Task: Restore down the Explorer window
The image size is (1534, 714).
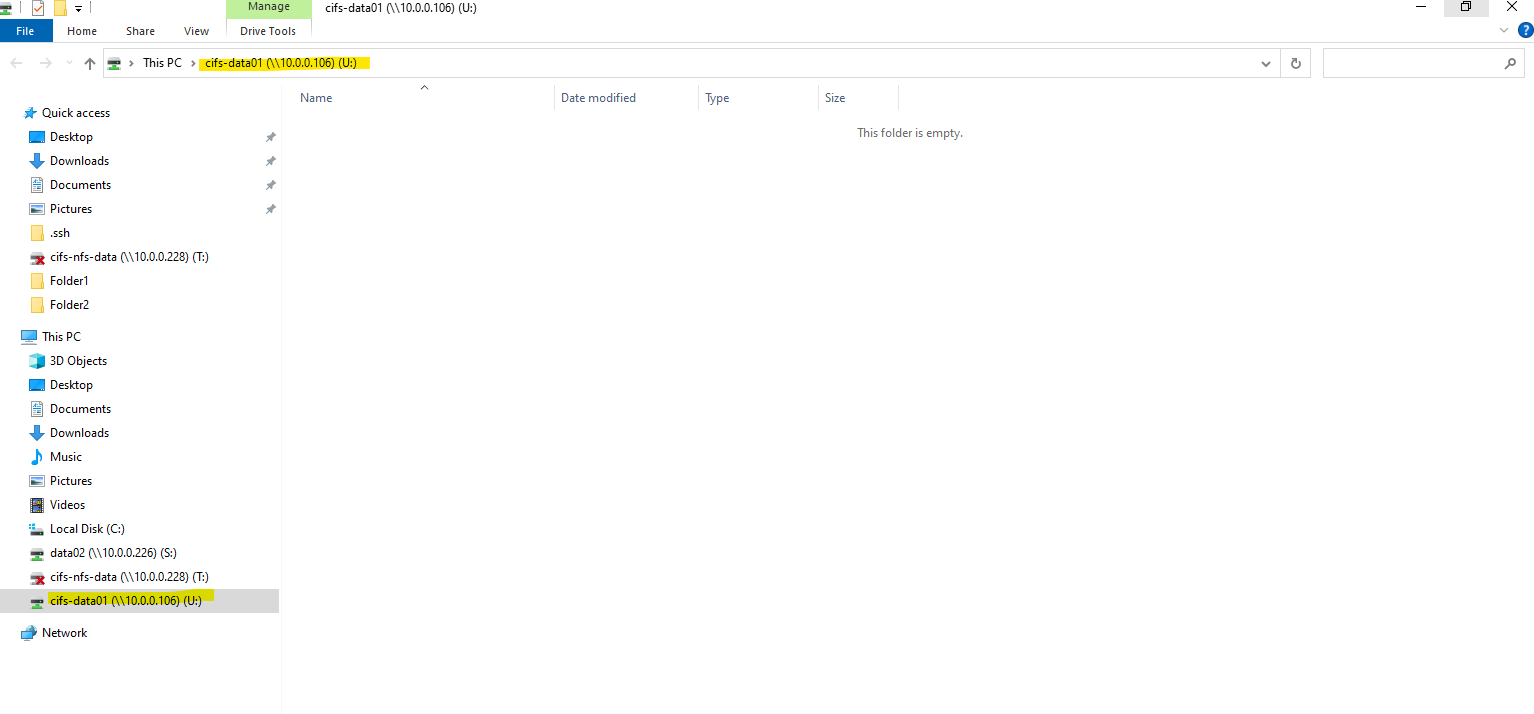Action: (x=1466, y=7)
